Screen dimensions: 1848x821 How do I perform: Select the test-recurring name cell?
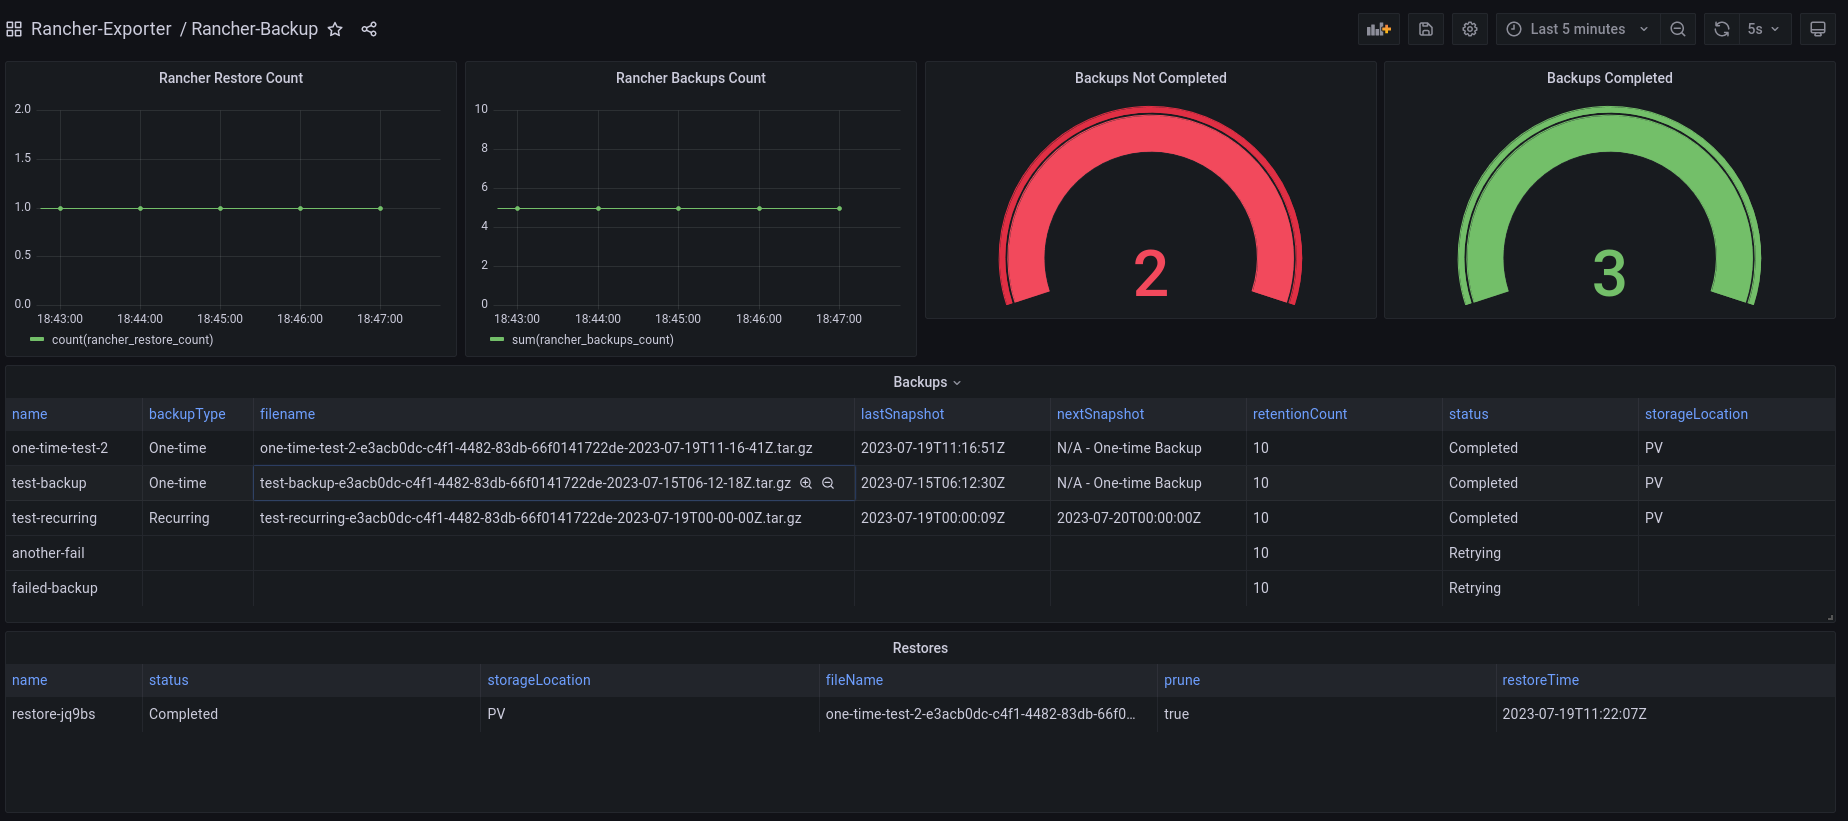[74, 518]
